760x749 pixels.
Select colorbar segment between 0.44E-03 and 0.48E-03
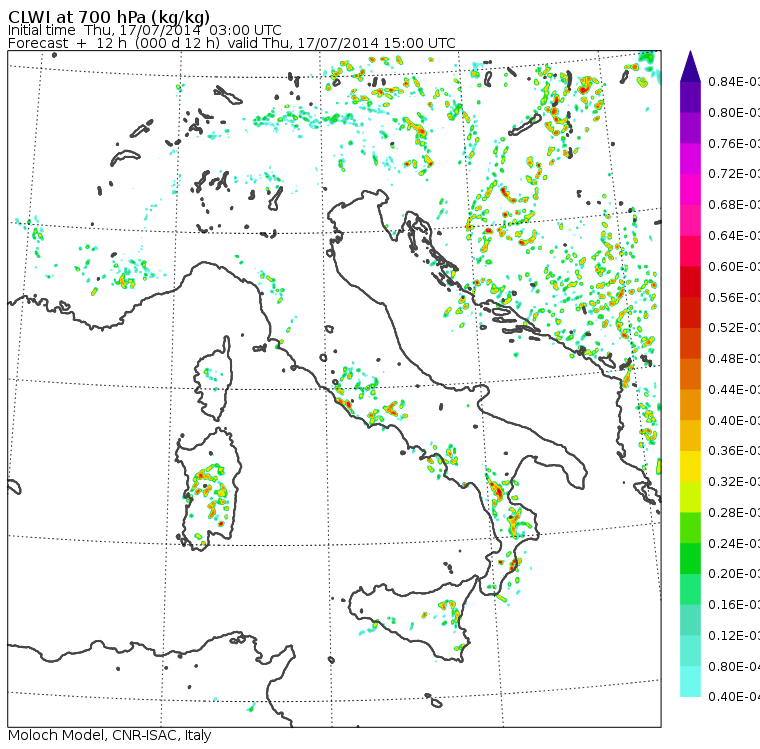click(691, 374)
